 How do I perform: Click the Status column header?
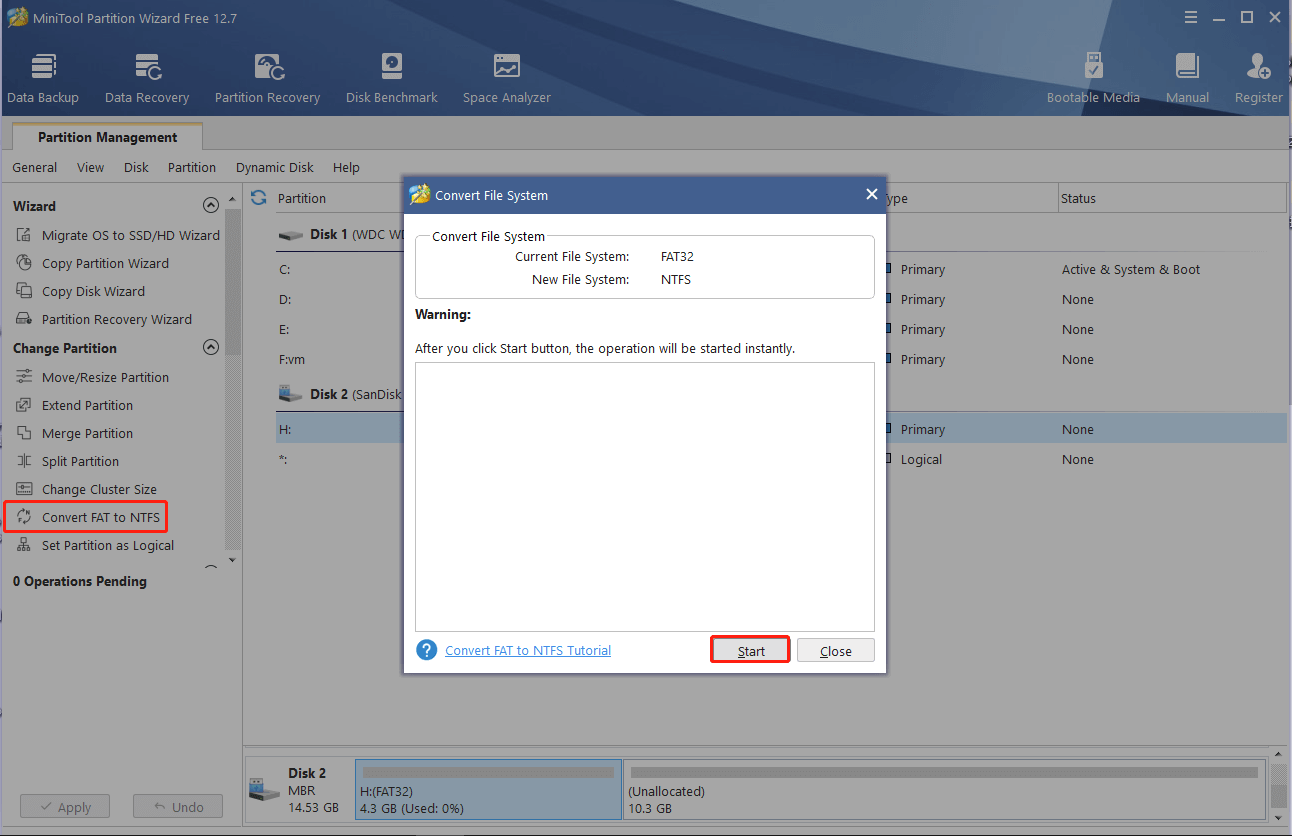coord(1172,198)
